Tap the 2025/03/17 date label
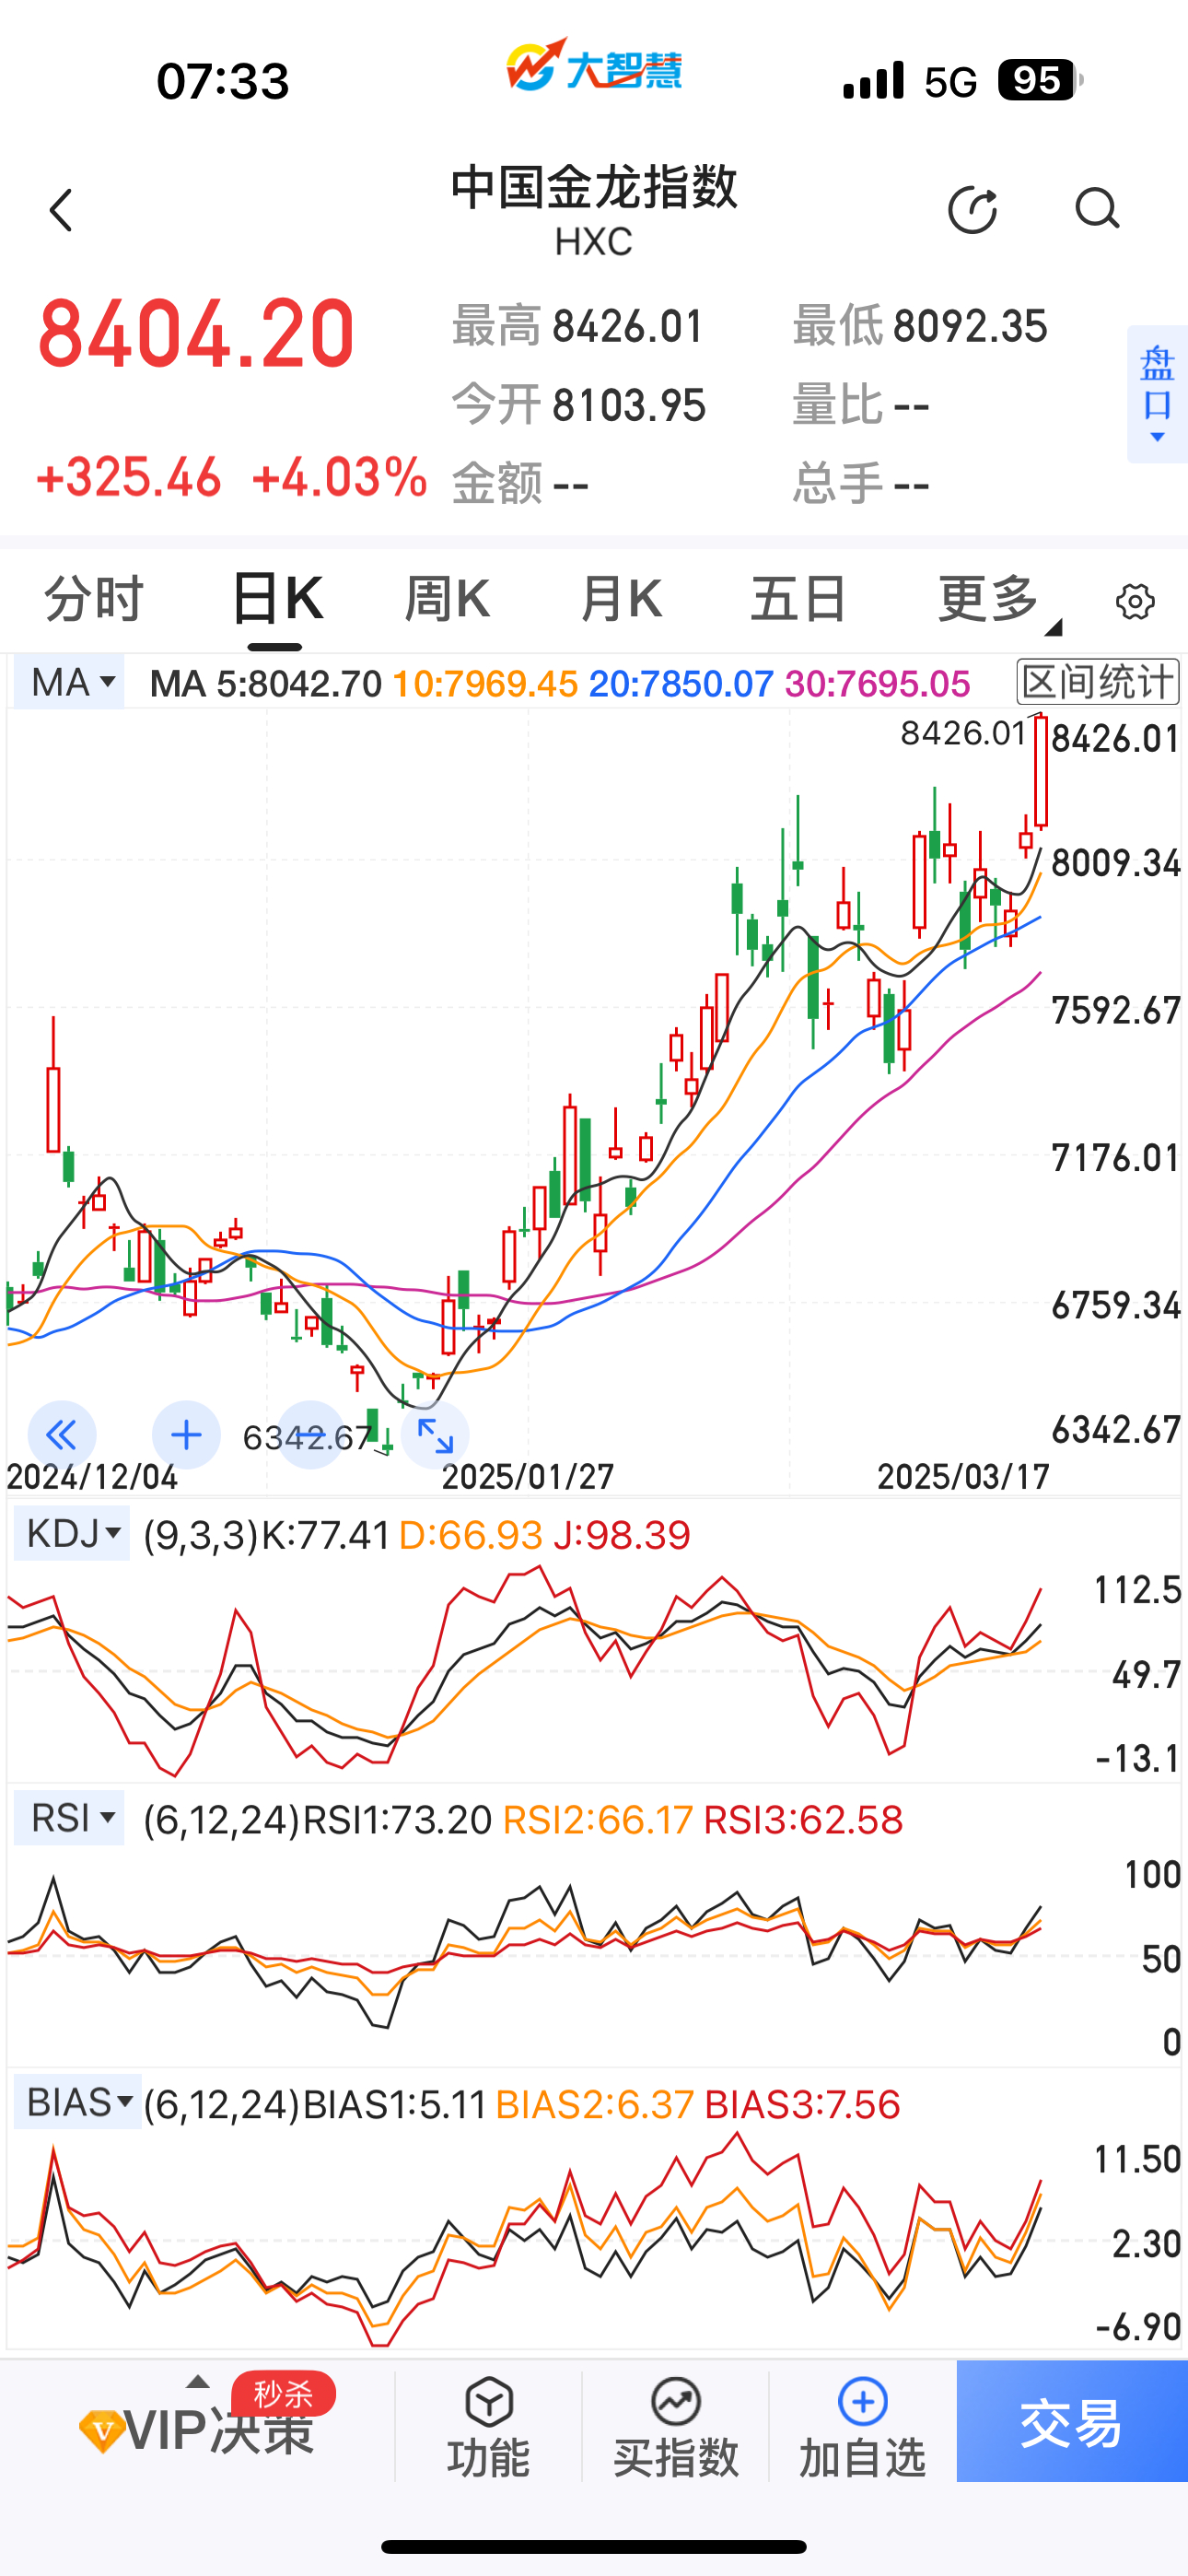This screenshot has width=1188, height=2576. pos(963,1476)
